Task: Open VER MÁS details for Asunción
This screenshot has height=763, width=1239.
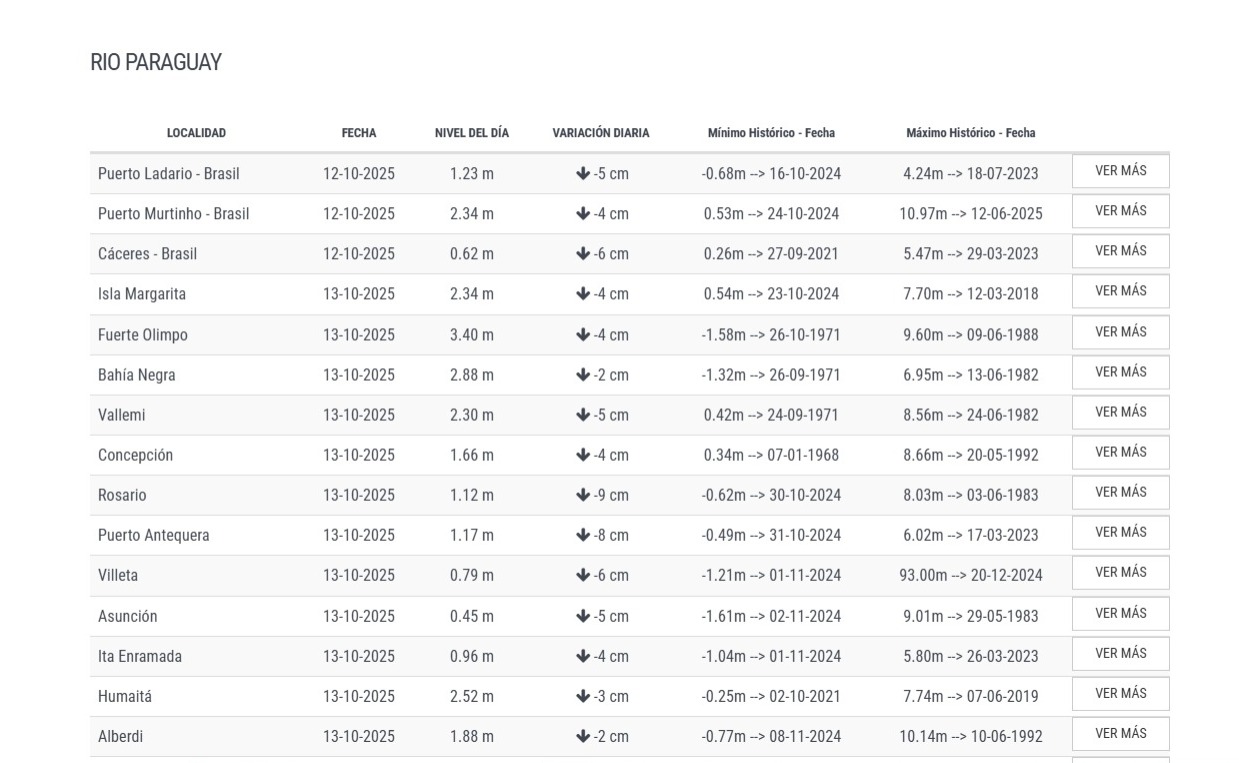Action: click(x=1120, y=613)
